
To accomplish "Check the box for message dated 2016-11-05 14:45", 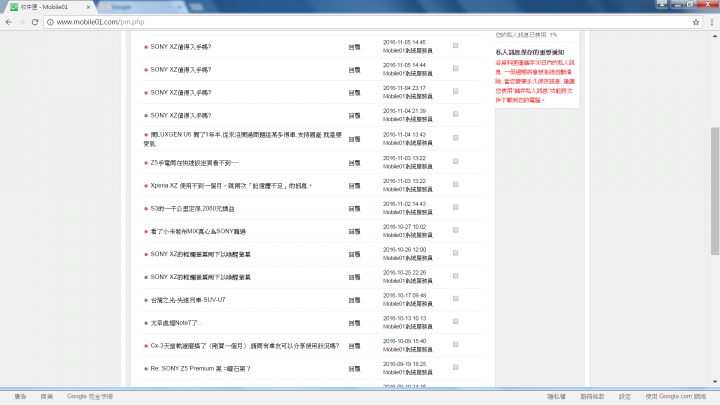I will [x=456, y=45].
